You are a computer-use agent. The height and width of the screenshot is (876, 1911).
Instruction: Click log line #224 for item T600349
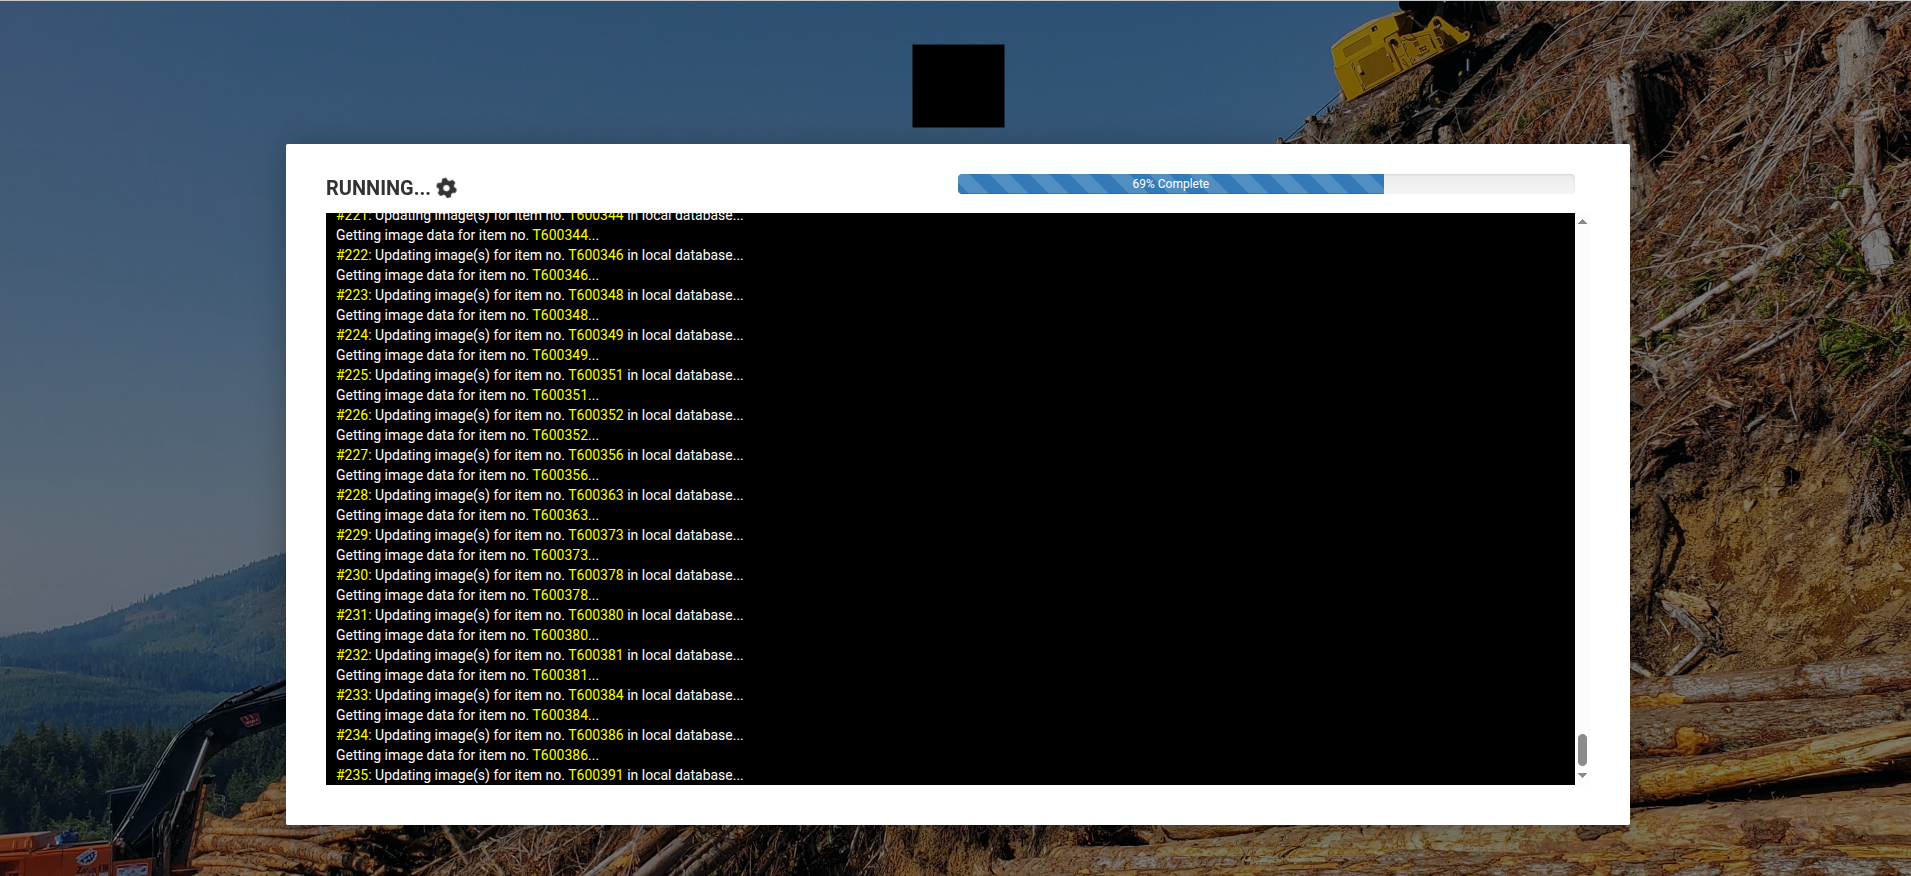[x=540, y=335]
